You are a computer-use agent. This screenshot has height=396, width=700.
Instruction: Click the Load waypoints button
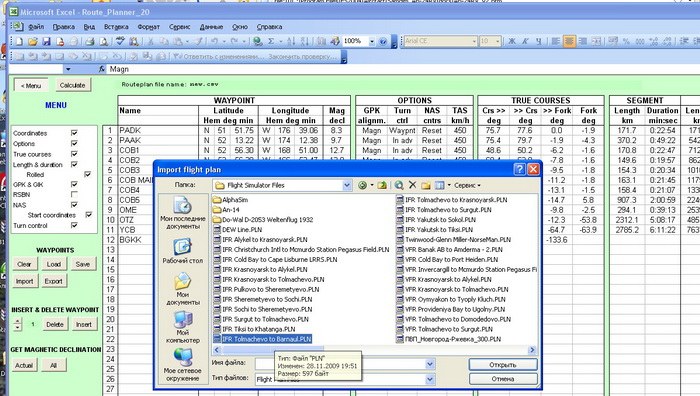click(54, 264)
